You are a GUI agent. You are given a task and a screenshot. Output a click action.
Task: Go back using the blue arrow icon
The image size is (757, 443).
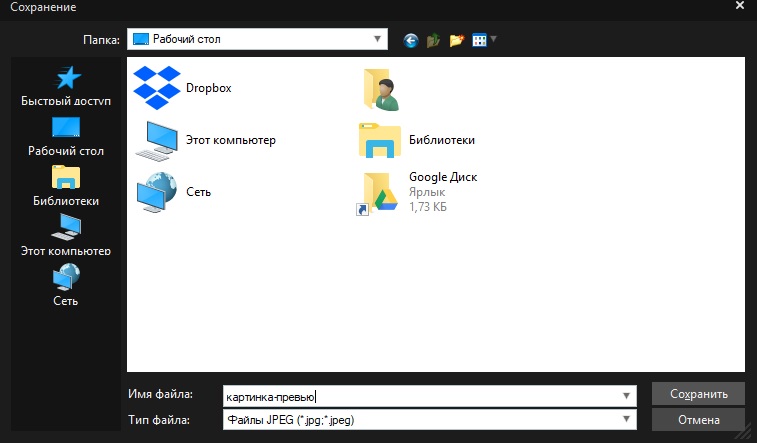[x=410, y=40]
